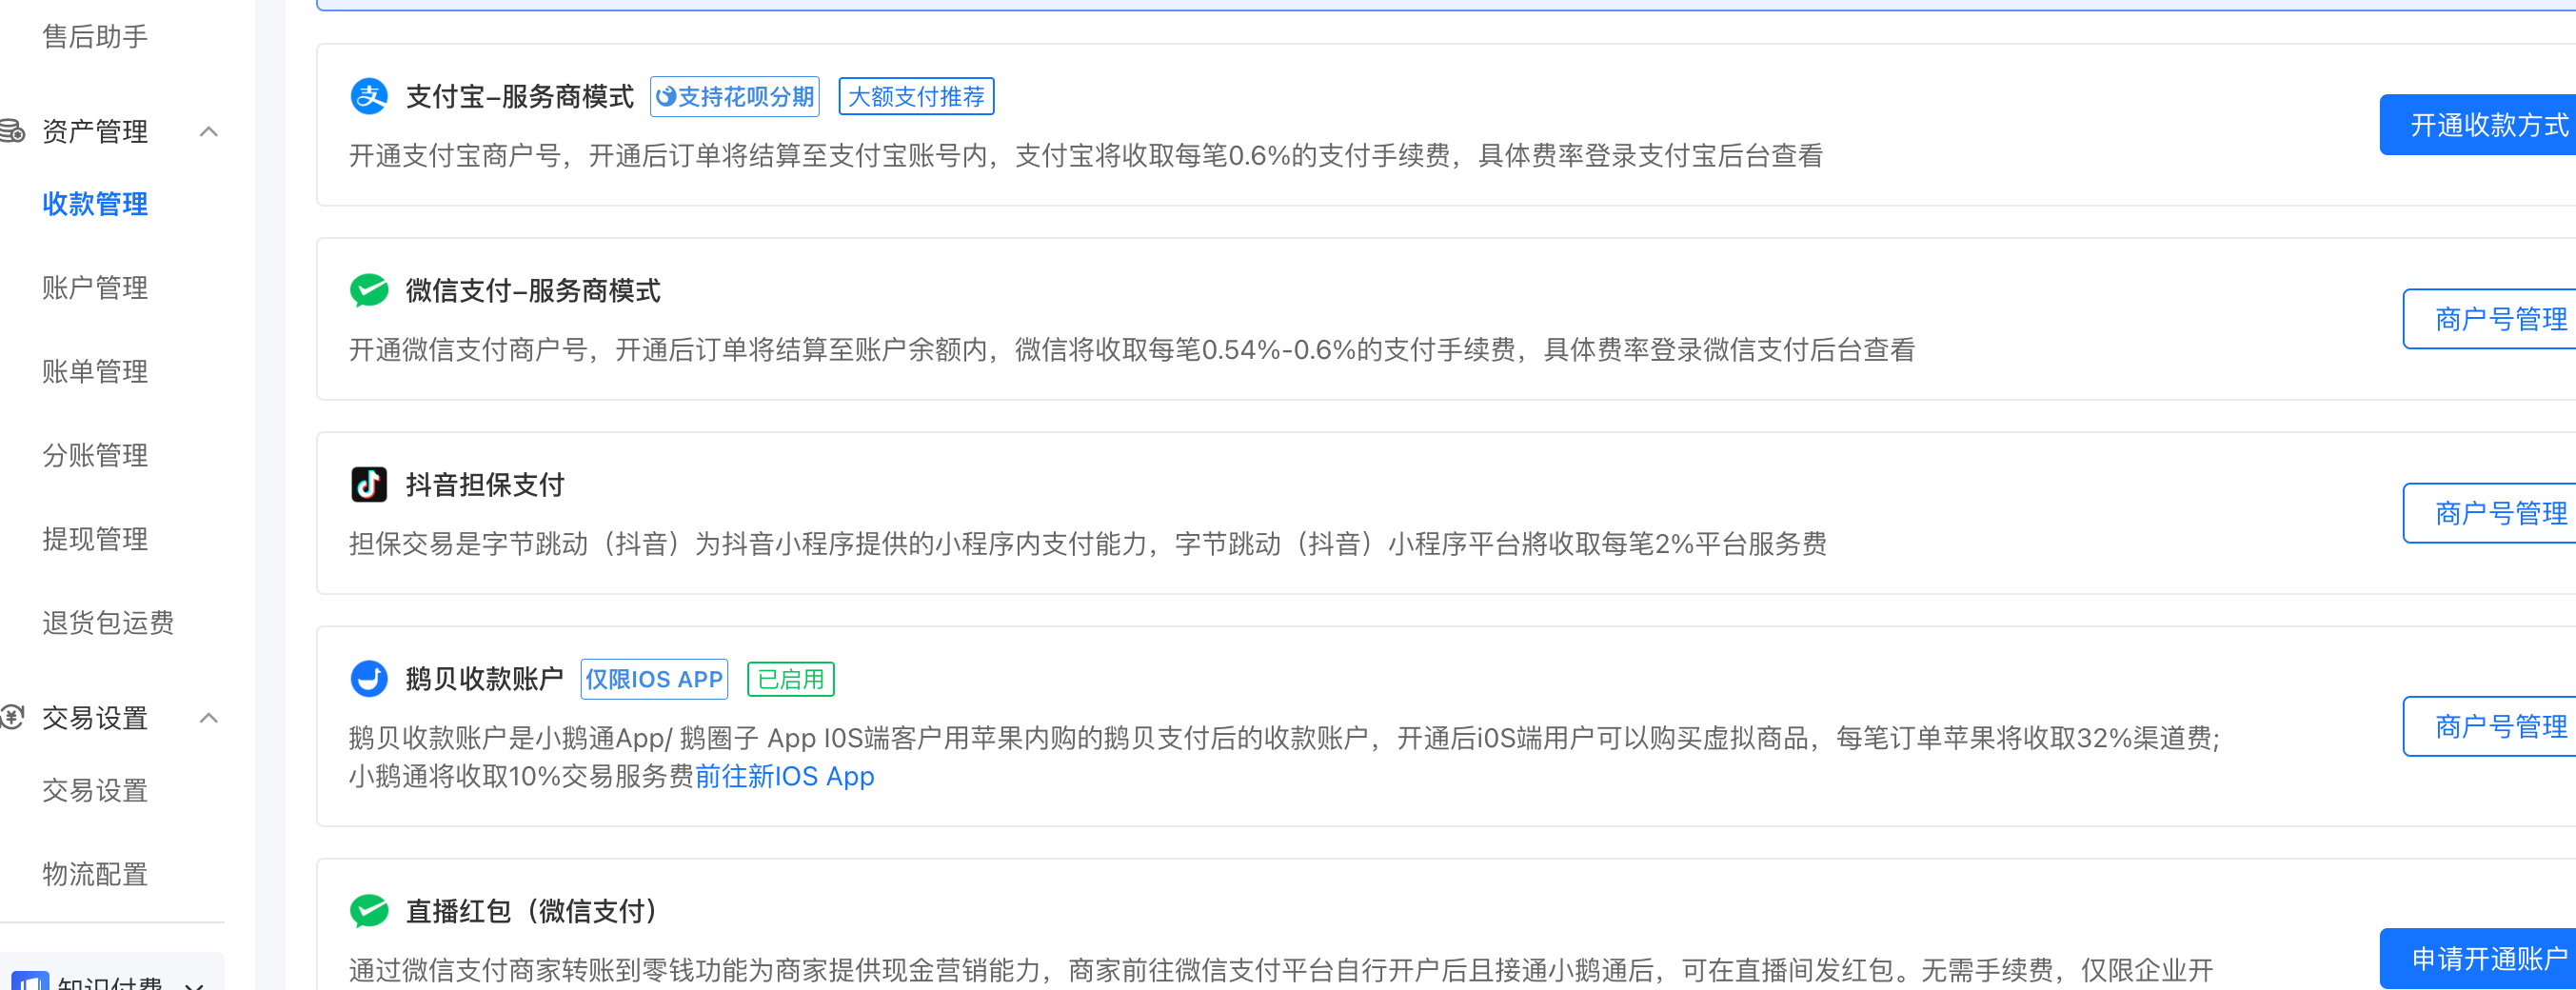
Task: Click the 前往新IOS App link
Action: (786, 777)
